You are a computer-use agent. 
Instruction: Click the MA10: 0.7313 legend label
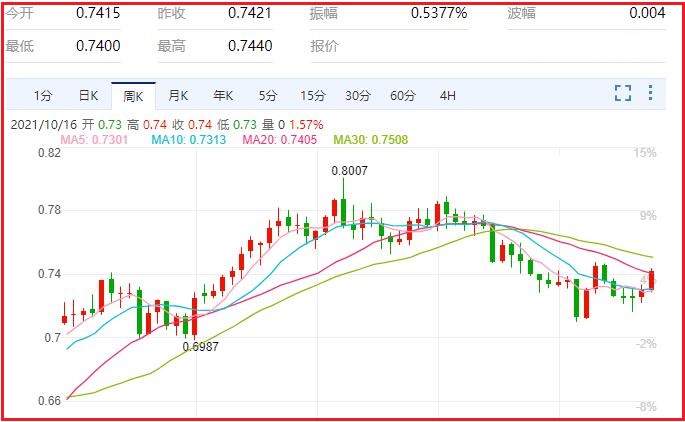coord(189,140)
